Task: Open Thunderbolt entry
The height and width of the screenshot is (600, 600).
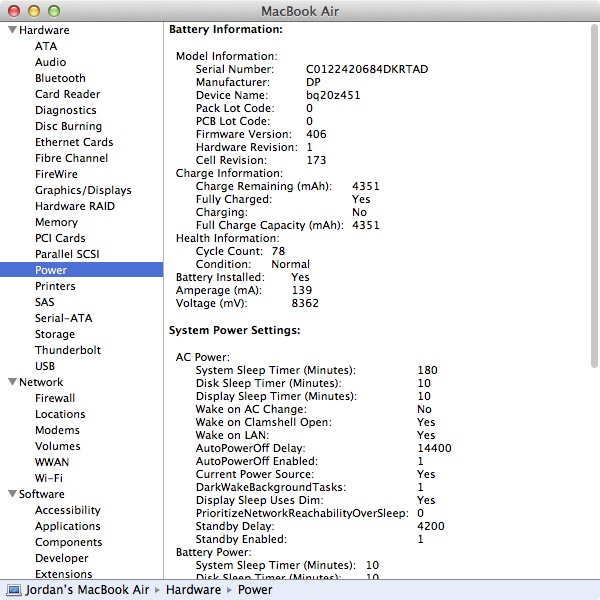Action: pos(68,350)
